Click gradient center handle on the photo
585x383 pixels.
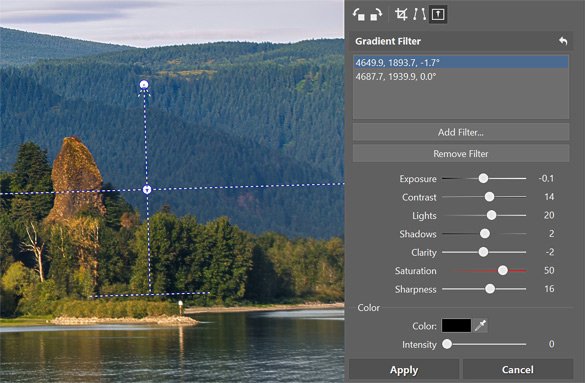pos(147,189)
